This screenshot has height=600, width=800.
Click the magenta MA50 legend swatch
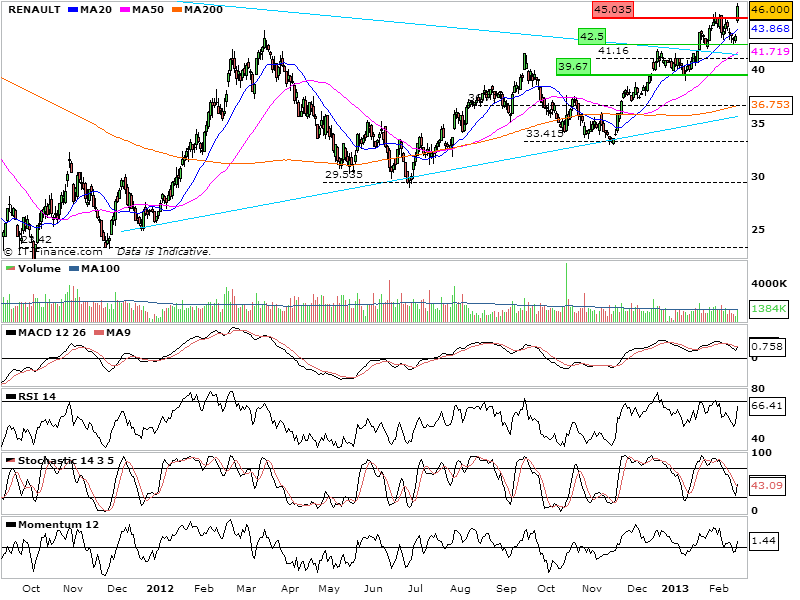pos(125,10)
